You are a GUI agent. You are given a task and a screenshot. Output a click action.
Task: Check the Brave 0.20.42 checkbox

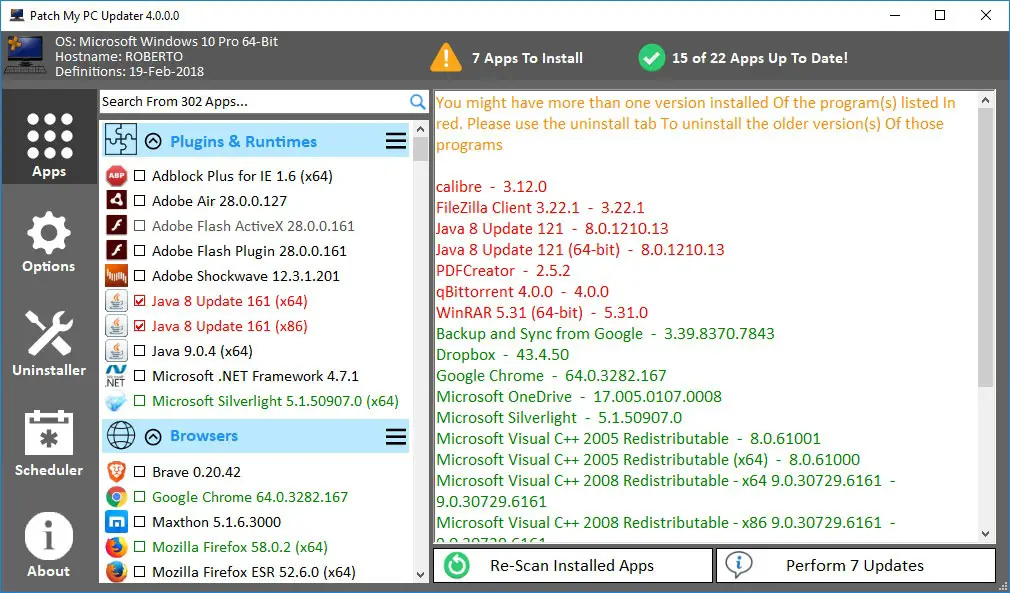[x=139, y=472]
